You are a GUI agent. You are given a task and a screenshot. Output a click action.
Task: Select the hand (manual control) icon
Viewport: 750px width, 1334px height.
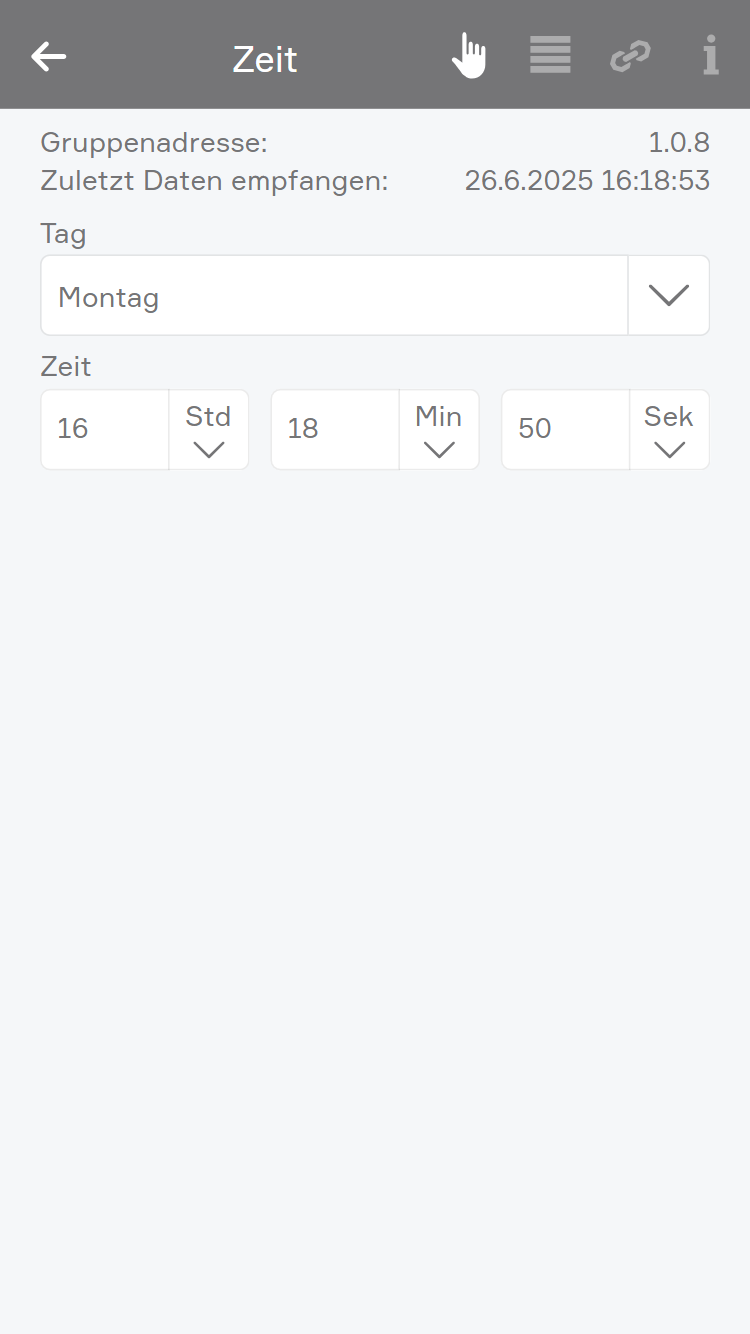468,56
